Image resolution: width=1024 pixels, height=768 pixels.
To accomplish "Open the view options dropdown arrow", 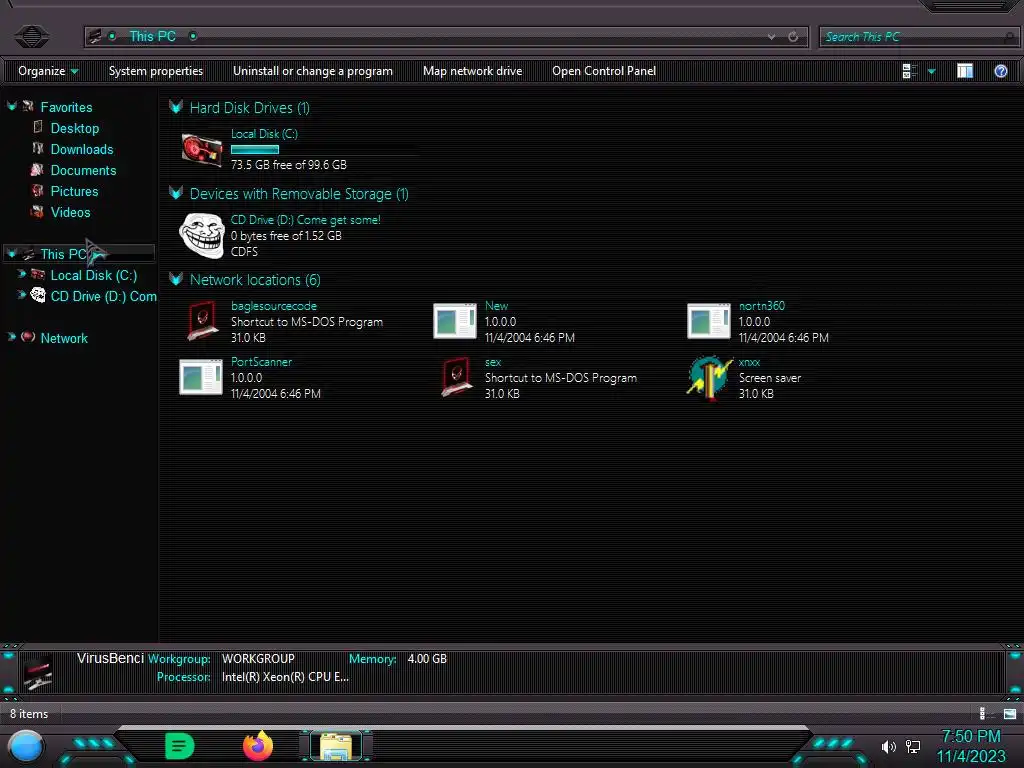I will point(931,71).
